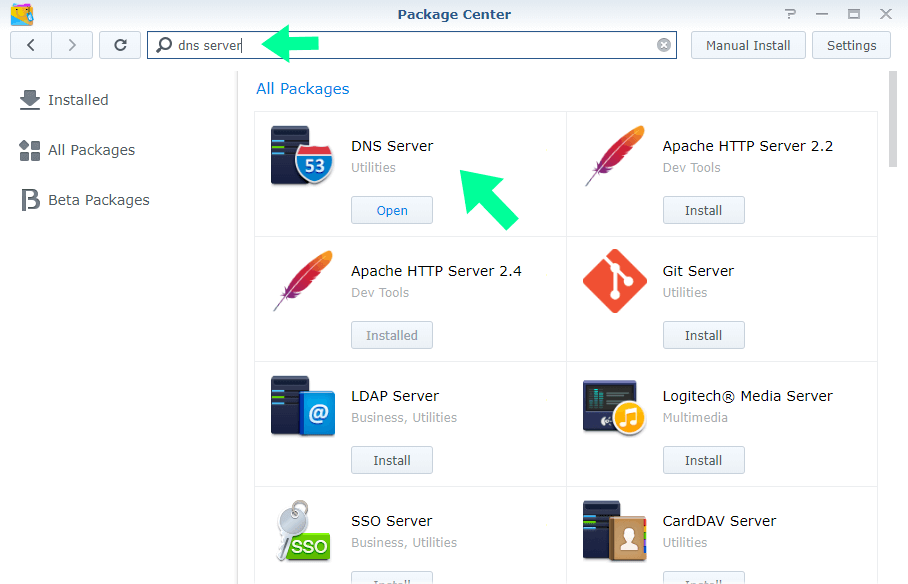Image resolution: width=908 pixels, height=584 pixels.
Task: Click the DNS Server package icon
Action: pyautogui.click(x=302, y=155)
